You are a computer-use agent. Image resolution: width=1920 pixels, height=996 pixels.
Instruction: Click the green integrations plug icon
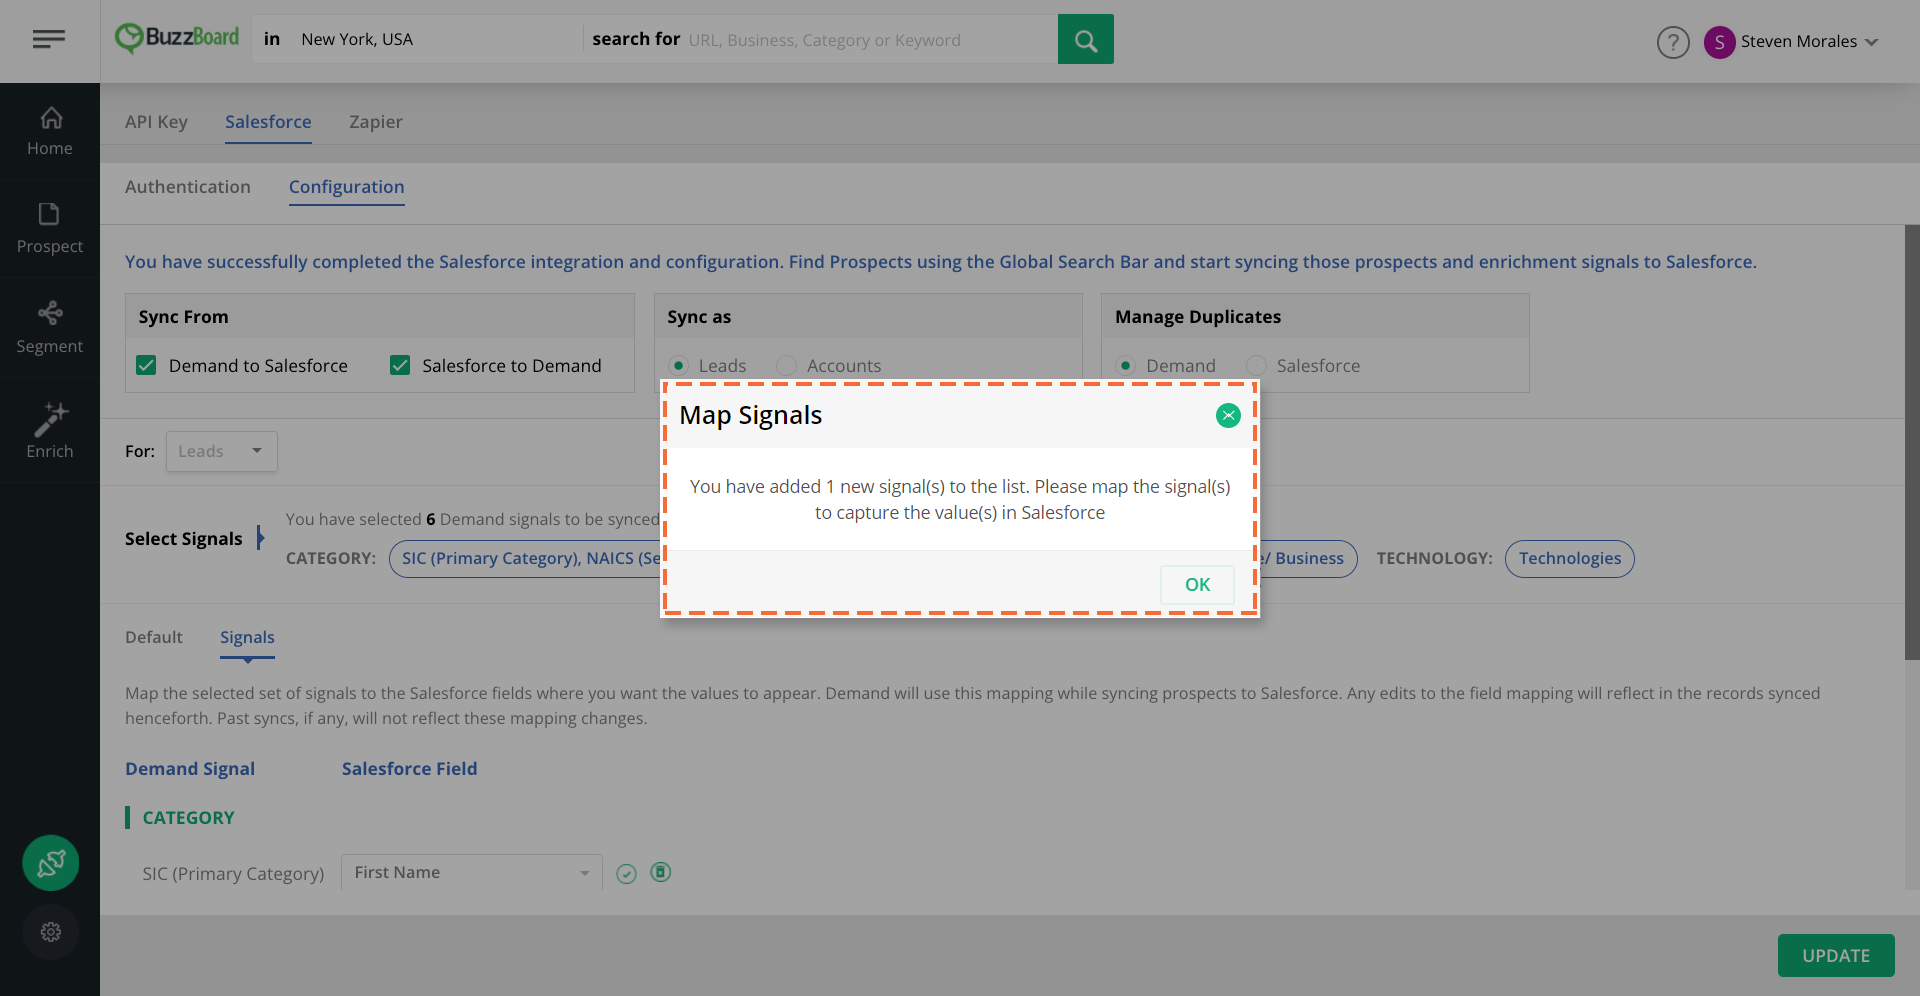click(51, 863)
